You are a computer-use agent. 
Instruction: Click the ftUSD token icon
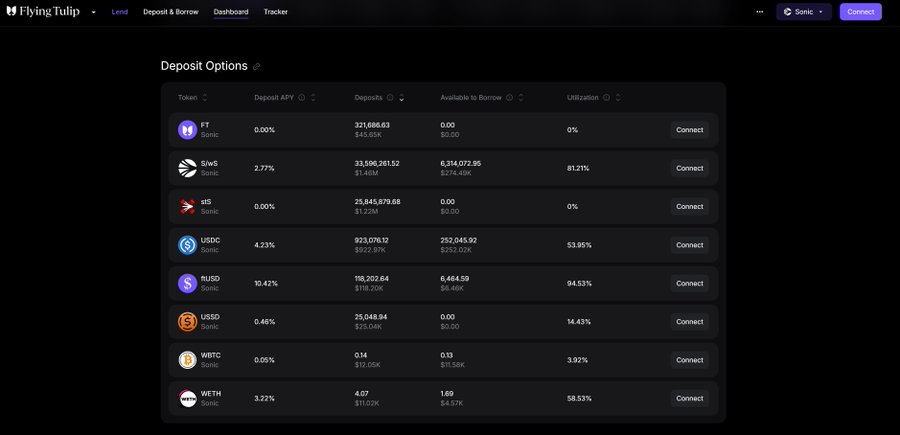187,283
